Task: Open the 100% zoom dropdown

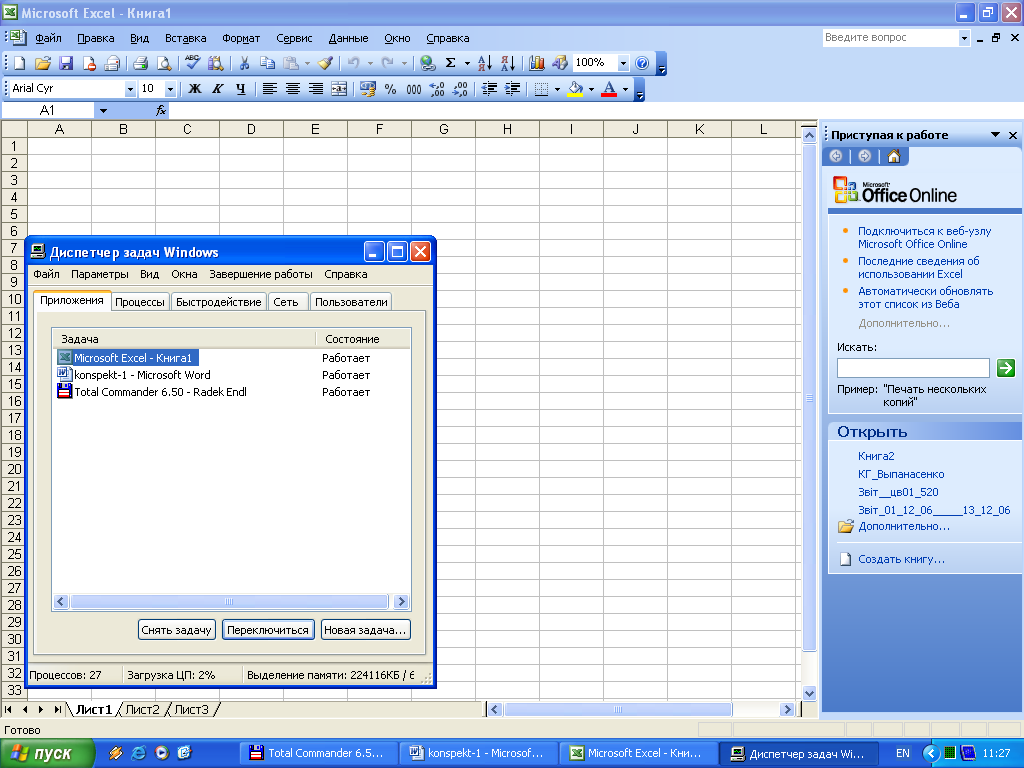Action: tap(623, 63)
